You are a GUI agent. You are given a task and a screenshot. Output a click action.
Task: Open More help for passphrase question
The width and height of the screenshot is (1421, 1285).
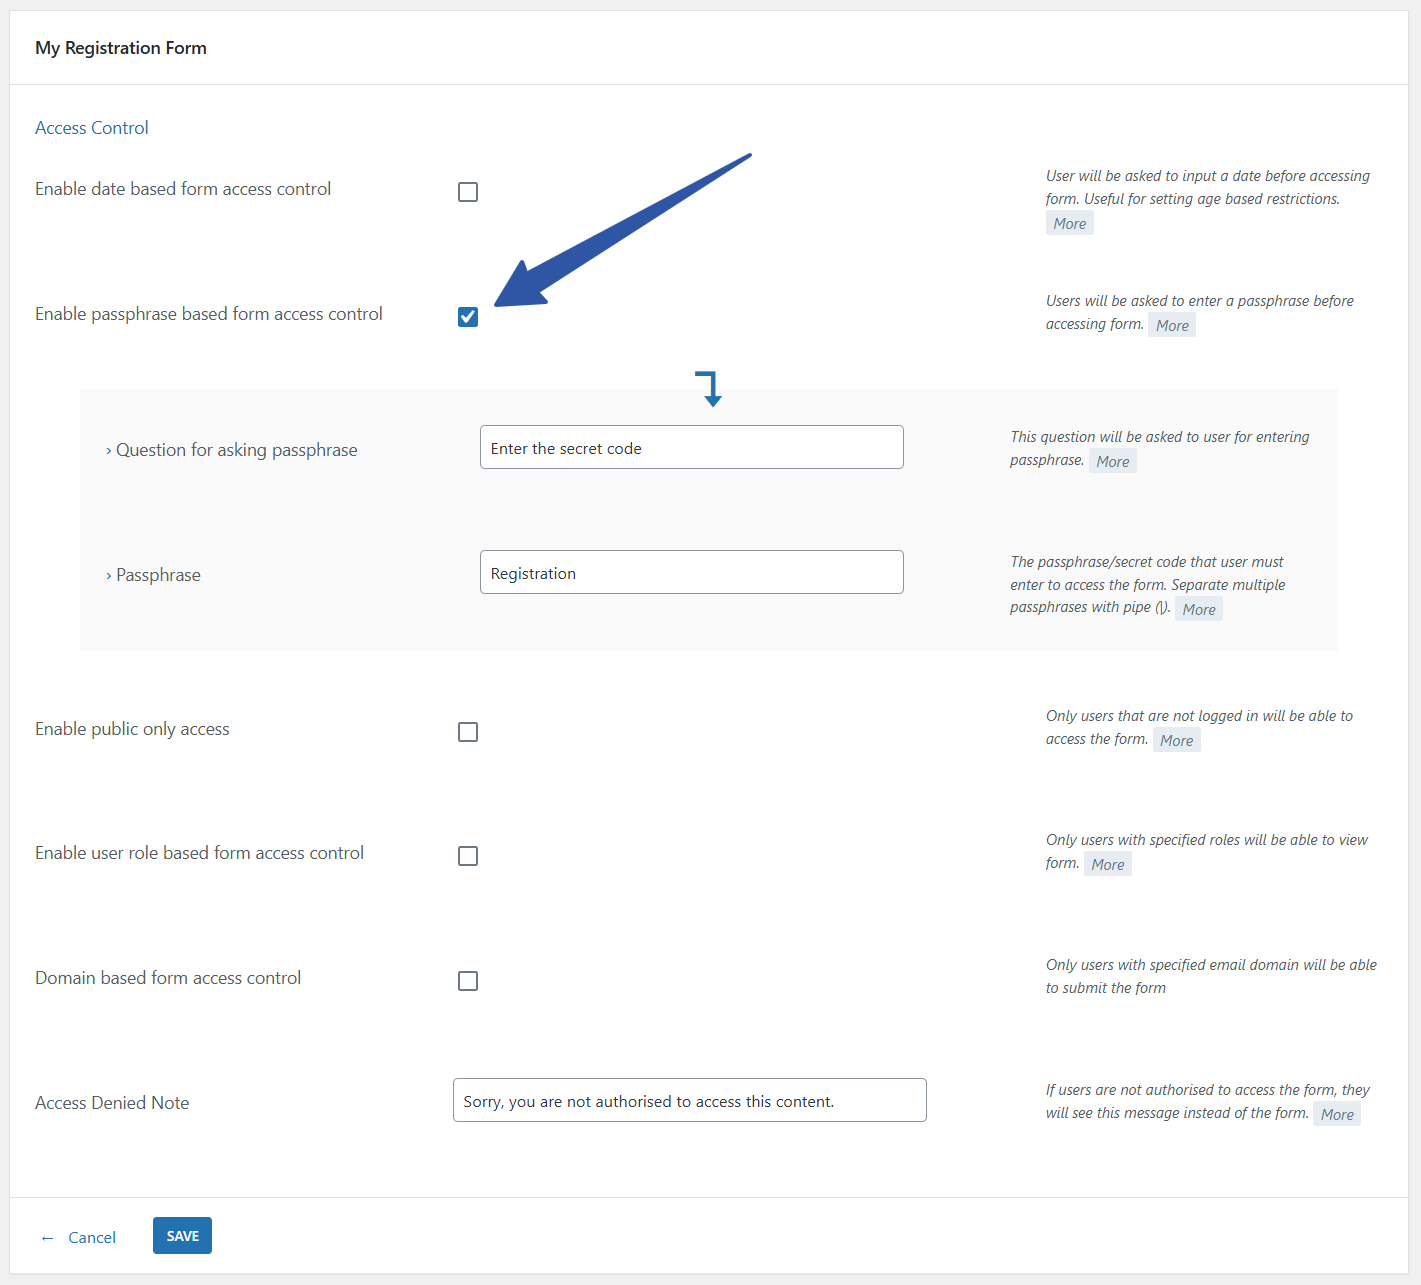tap(1112, 462)
